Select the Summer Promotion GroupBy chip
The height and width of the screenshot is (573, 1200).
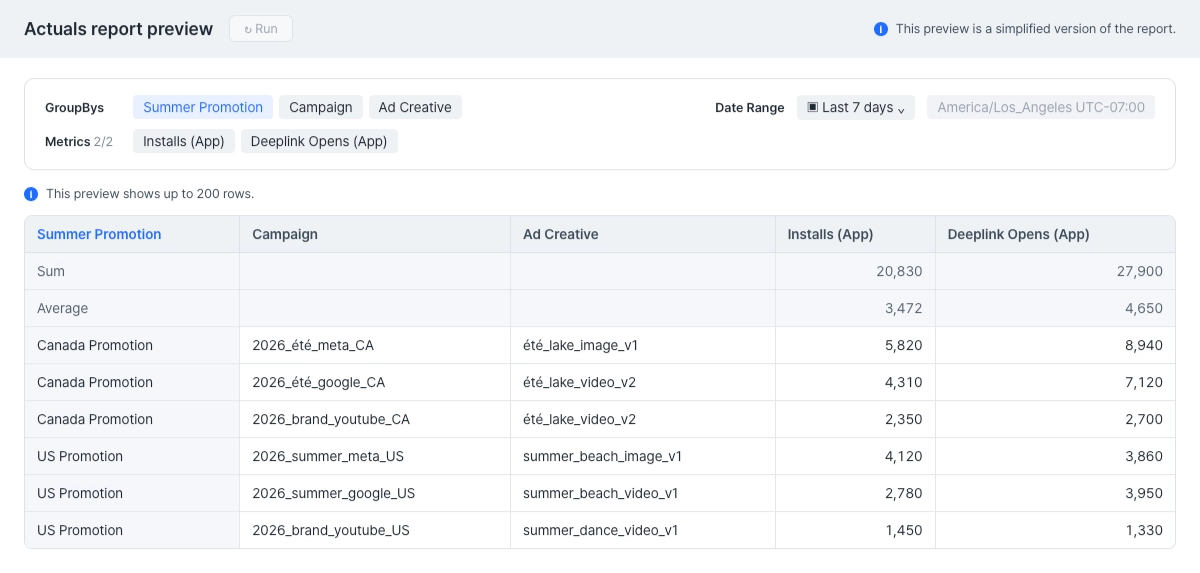click(203, 107)
